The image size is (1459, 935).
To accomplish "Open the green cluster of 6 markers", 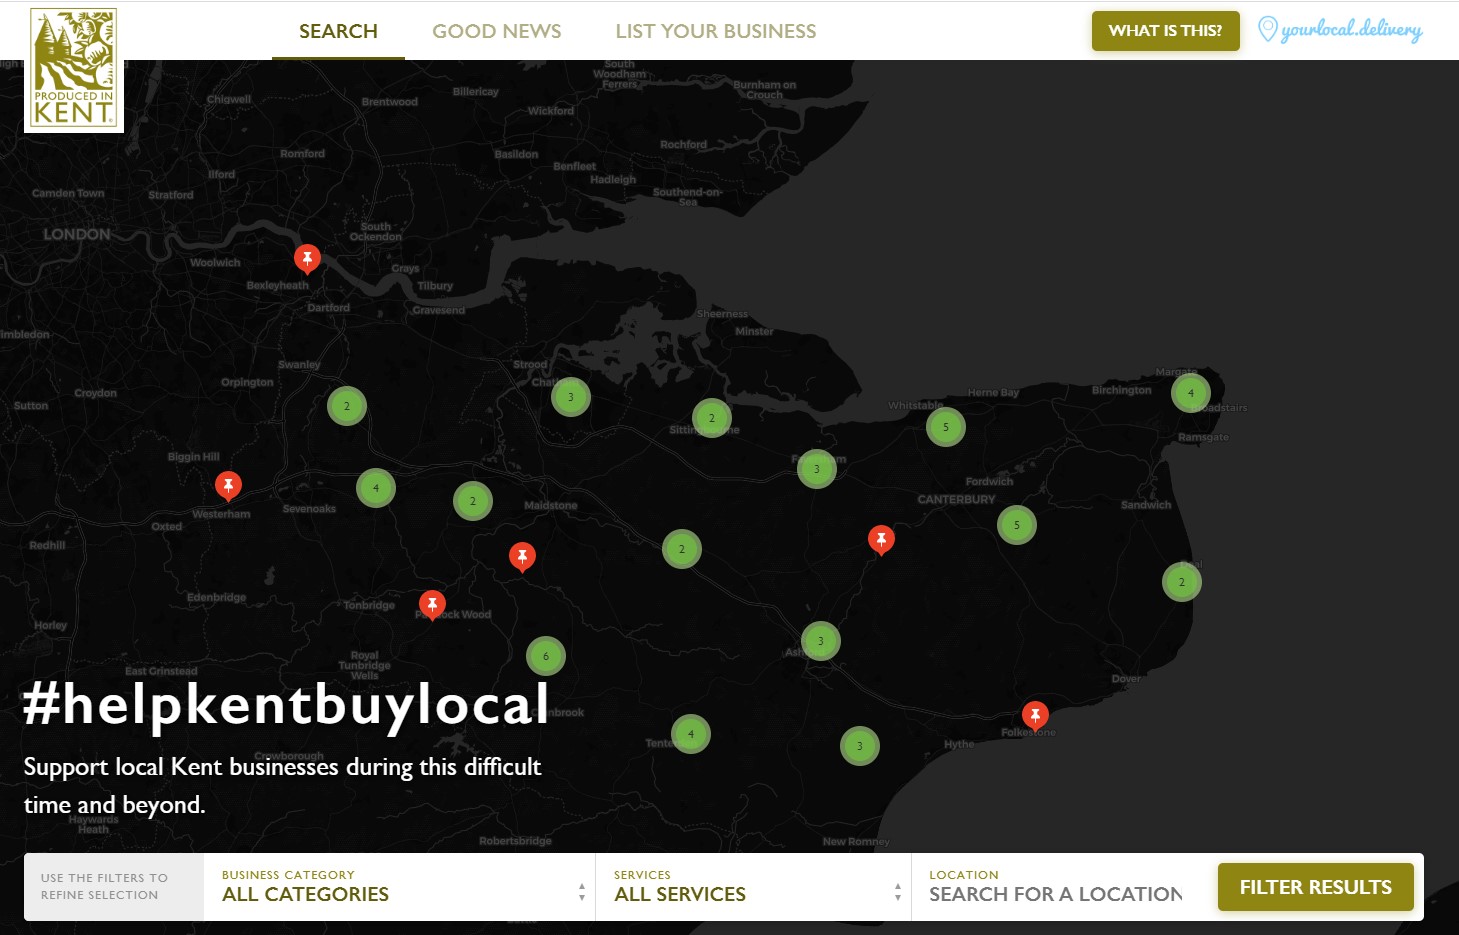I will 546,656.
